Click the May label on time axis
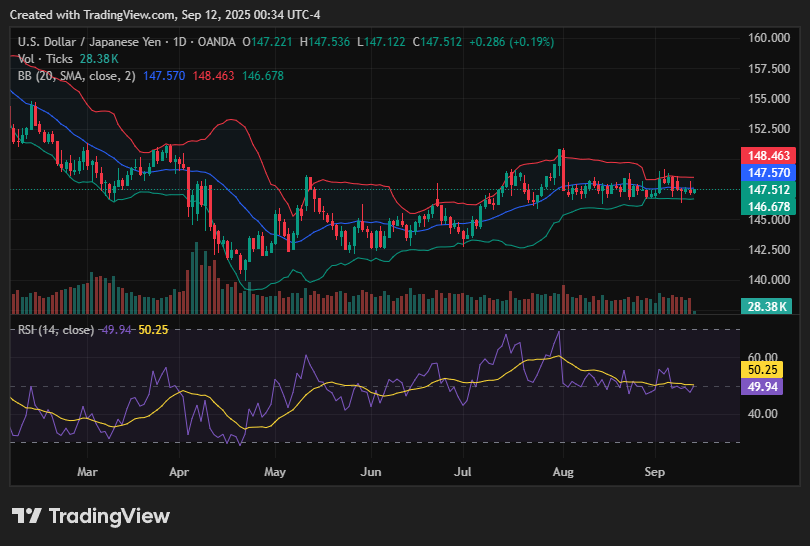810x546 pixels. [x=275, y=472]
